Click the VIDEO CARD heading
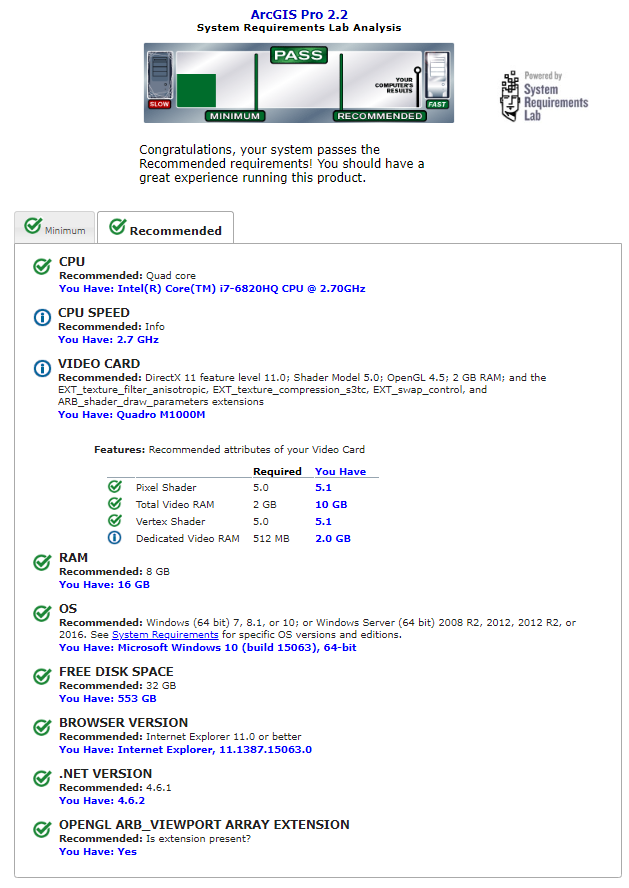This screenshot has width=629, height=888. 99,364
